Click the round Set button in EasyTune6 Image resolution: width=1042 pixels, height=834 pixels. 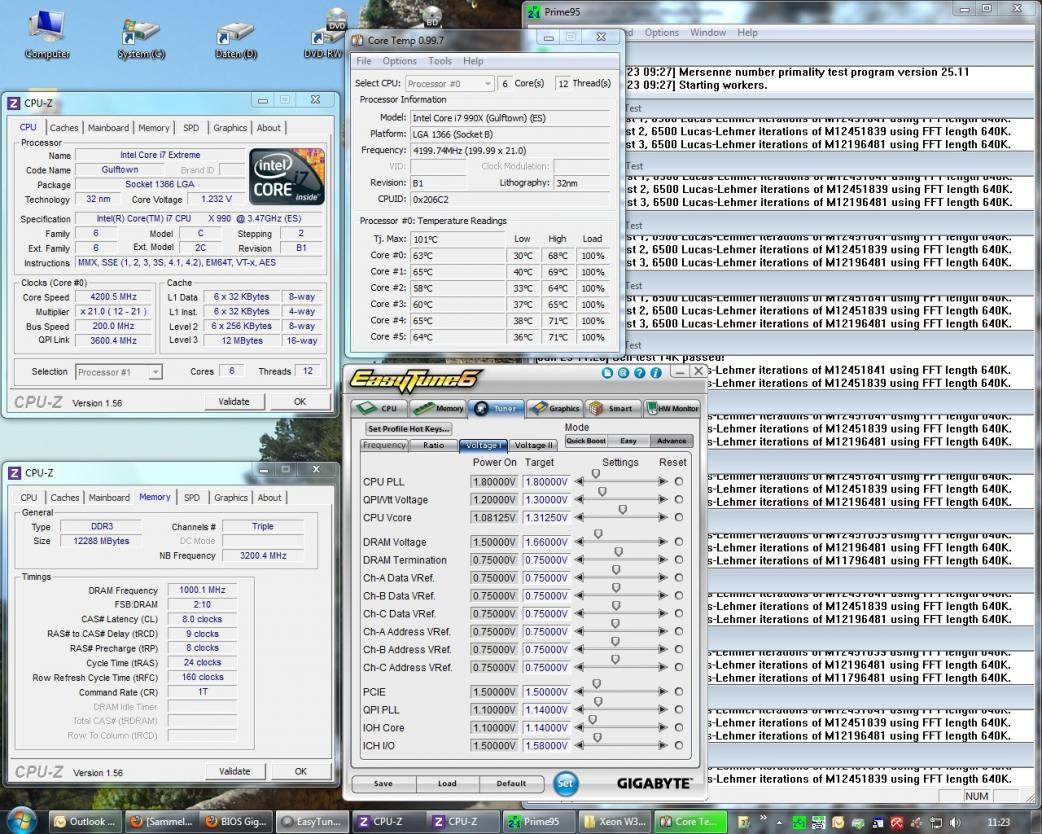[565, 784]
